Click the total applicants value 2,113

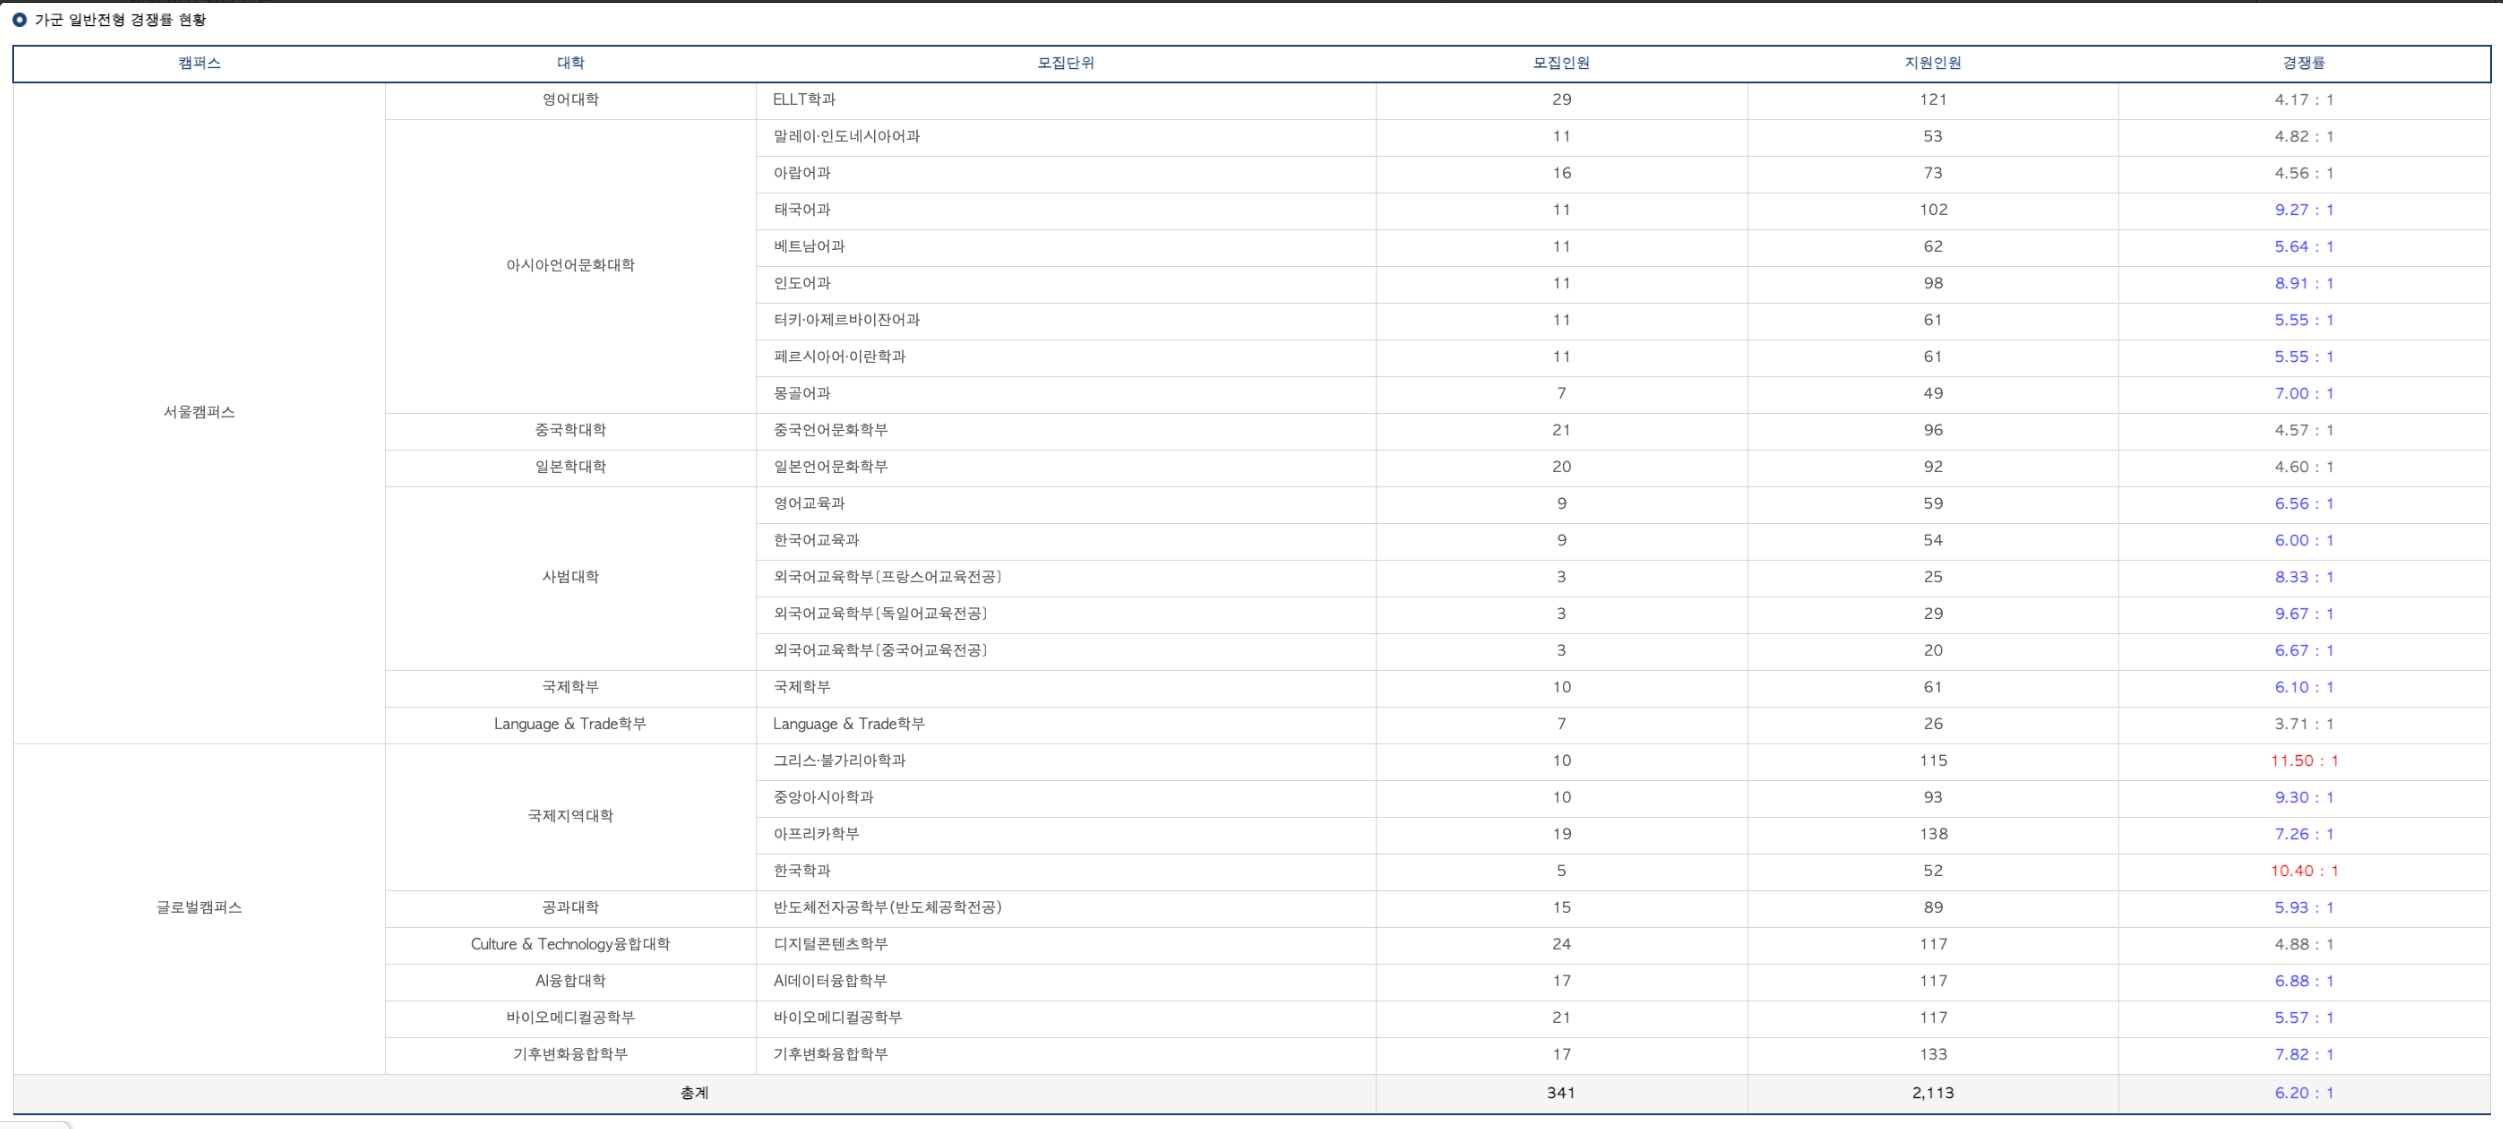point(1932,1093)
